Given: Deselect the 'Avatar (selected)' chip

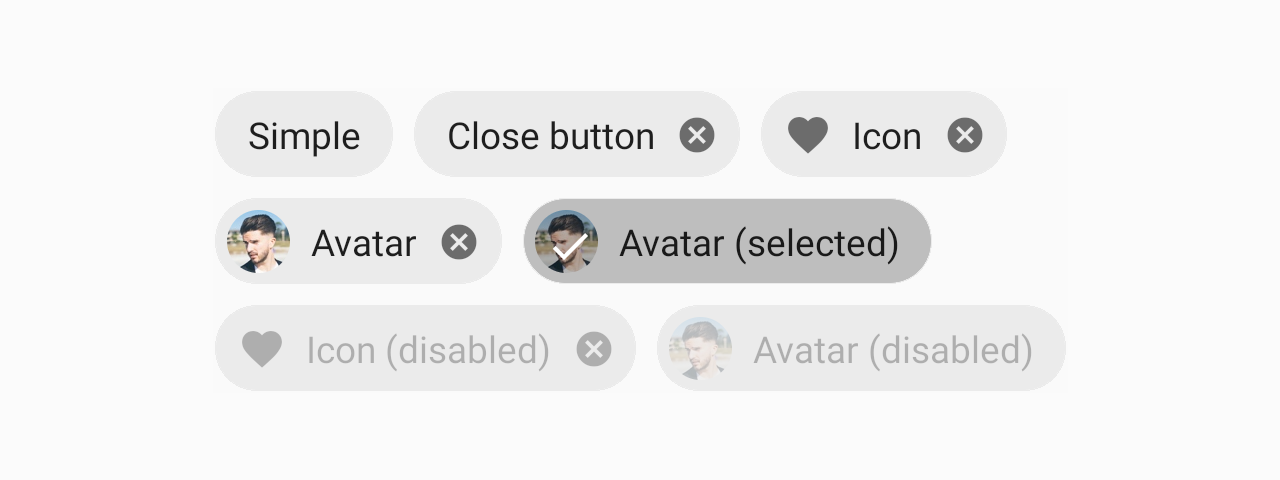Looking at the screenshot, I should pyautogui.click(x=727, y=242).
